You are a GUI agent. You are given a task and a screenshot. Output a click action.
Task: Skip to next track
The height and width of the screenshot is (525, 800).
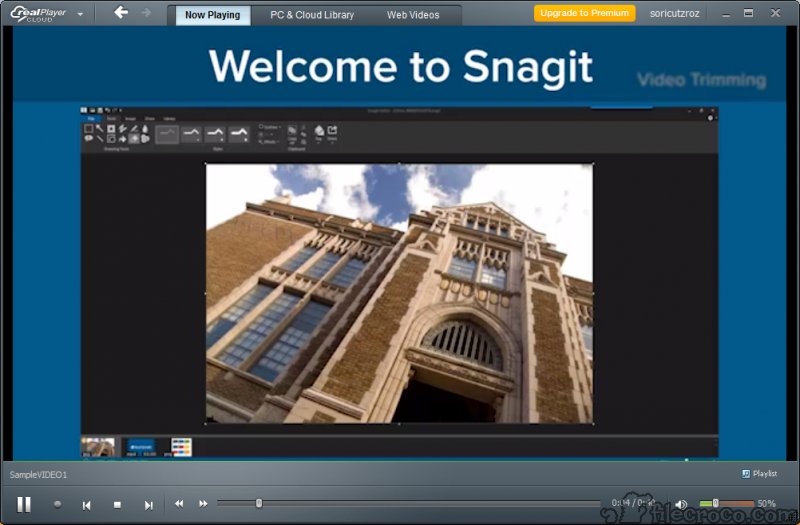pos(148,505)
